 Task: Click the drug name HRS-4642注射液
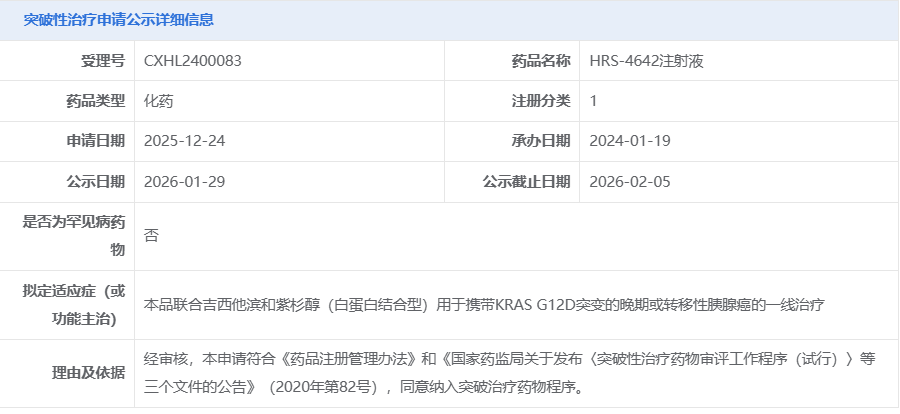[x=647, y=60]
